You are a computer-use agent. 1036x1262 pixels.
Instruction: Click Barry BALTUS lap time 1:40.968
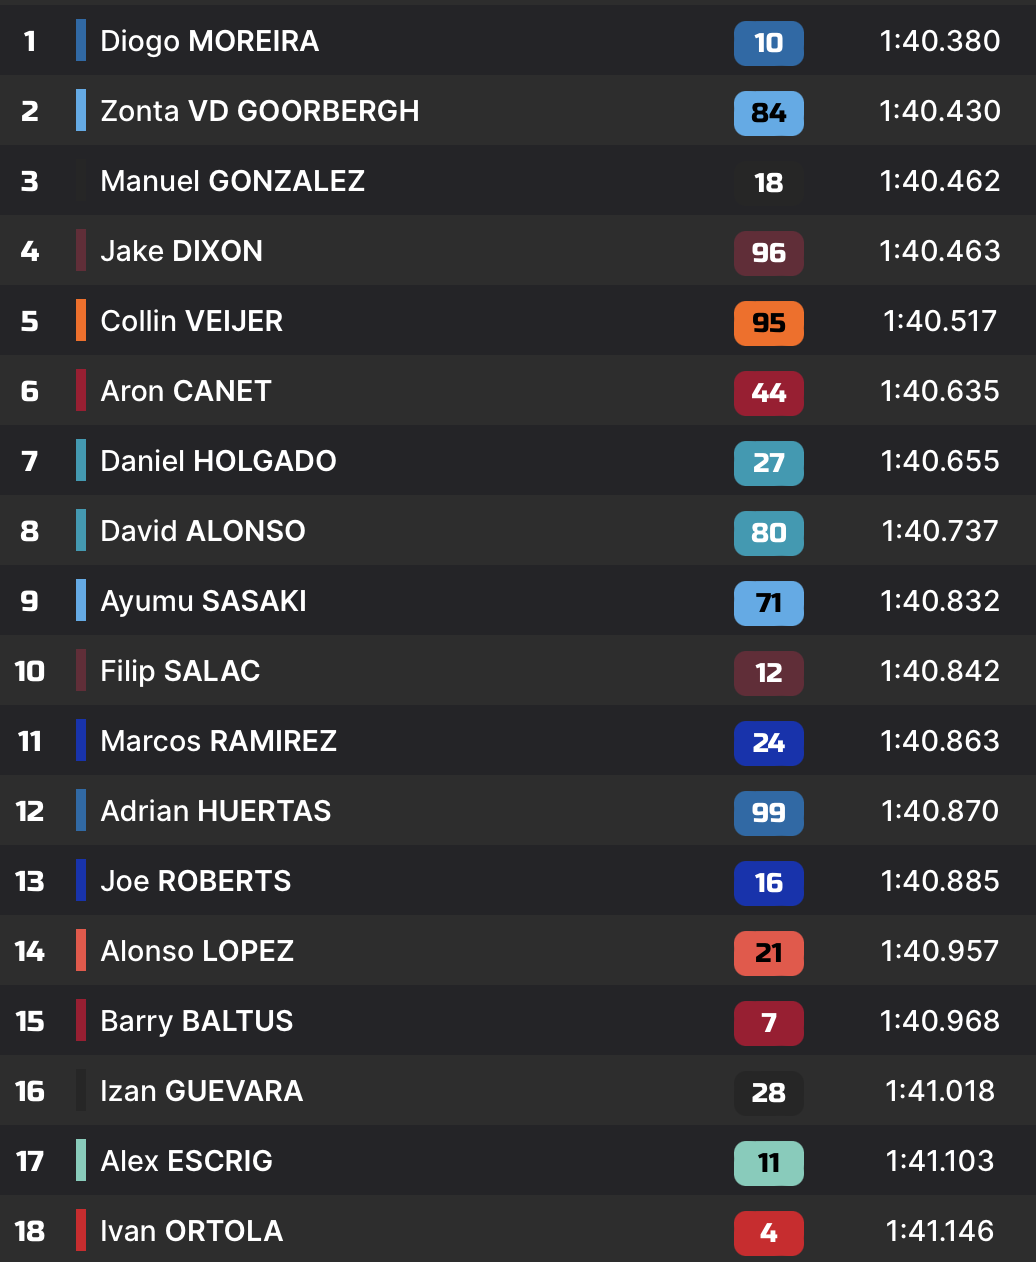tap(940, 1021)
